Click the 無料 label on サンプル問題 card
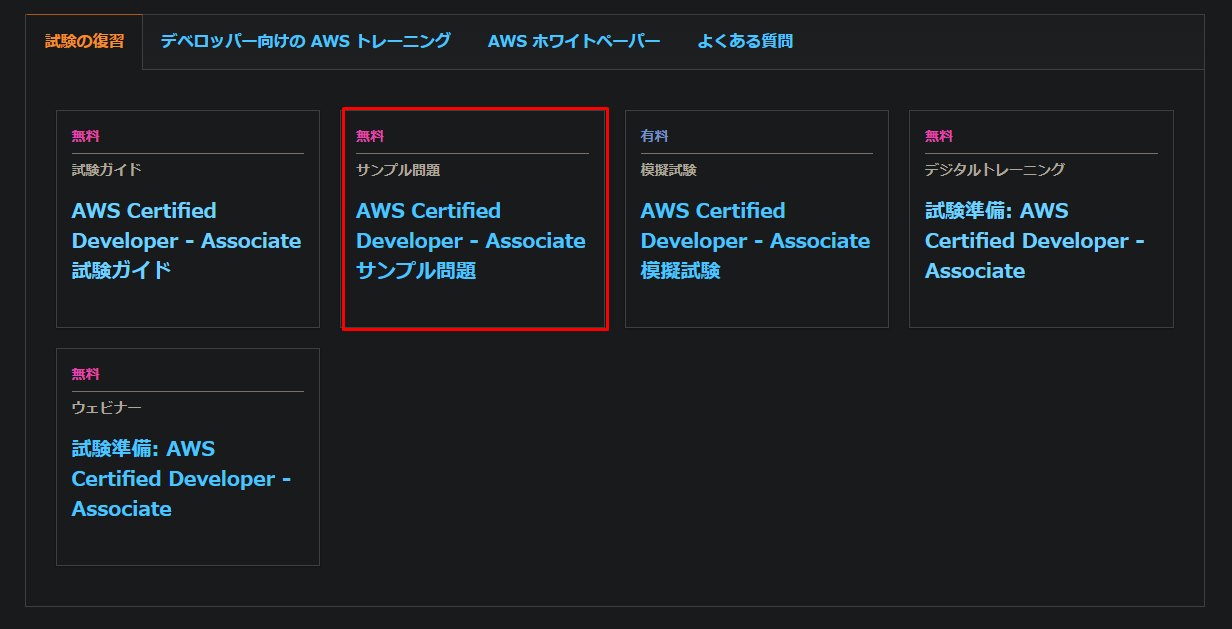The width and height of the screenshot is (1232, 629). coord(370,136)
